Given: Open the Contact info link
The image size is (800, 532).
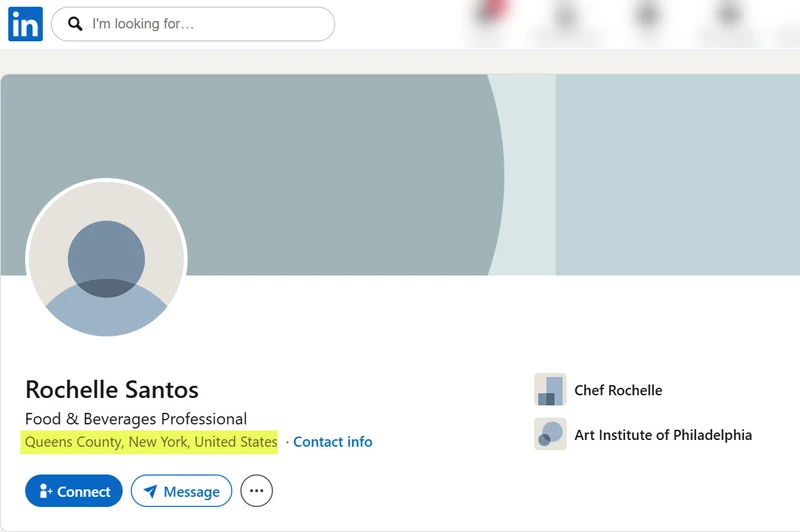Looking at the screenshot, I should click(x=333, y=442).
